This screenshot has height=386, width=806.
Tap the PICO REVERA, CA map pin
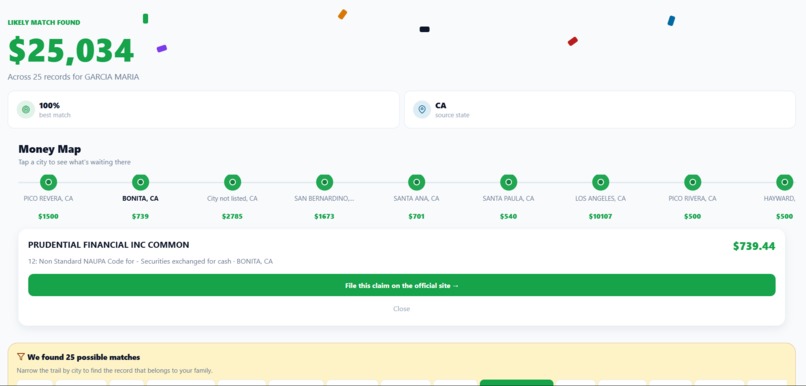(48, 182)
